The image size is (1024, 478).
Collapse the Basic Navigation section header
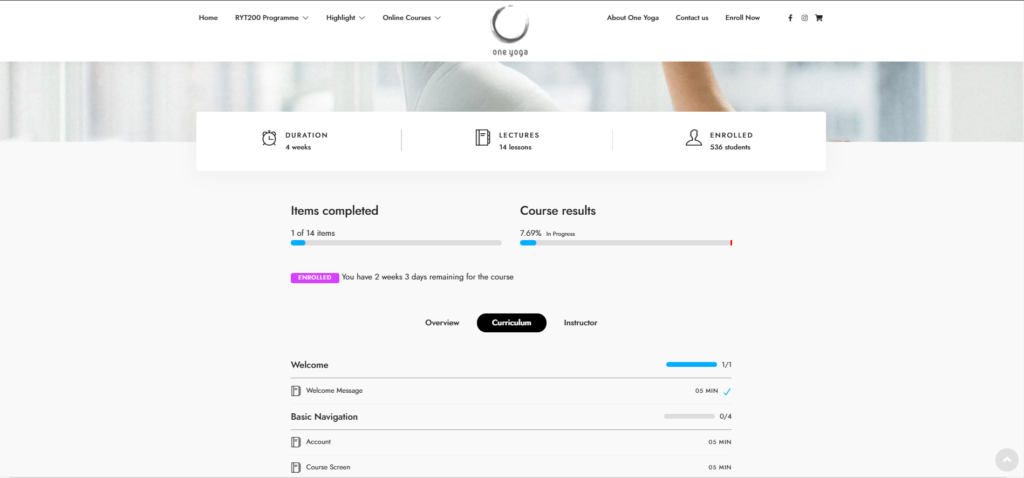coord(511,417)
